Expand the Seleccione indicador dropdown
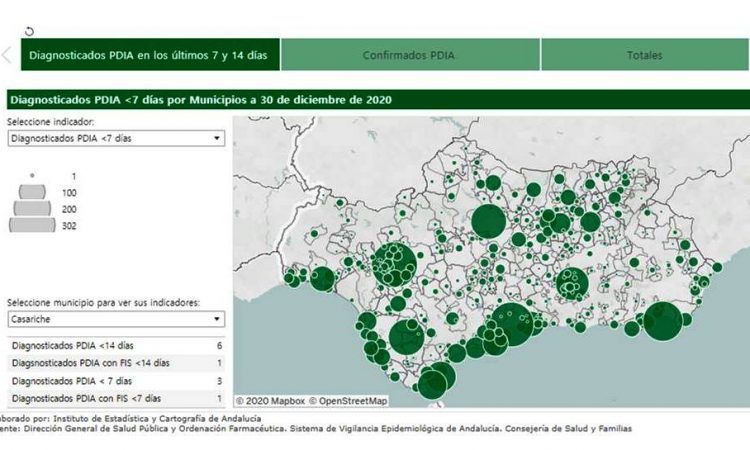The image size is (750, 450). pos(115,139)
